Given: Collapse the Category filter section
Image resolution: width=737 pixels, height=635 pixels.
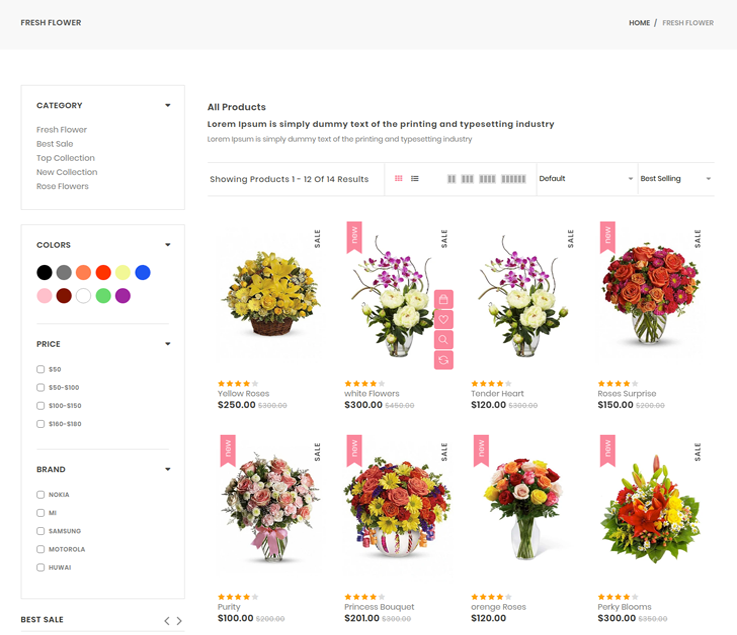Looking at the screenshot, I should pyautogui.click(x=167, y=105).
